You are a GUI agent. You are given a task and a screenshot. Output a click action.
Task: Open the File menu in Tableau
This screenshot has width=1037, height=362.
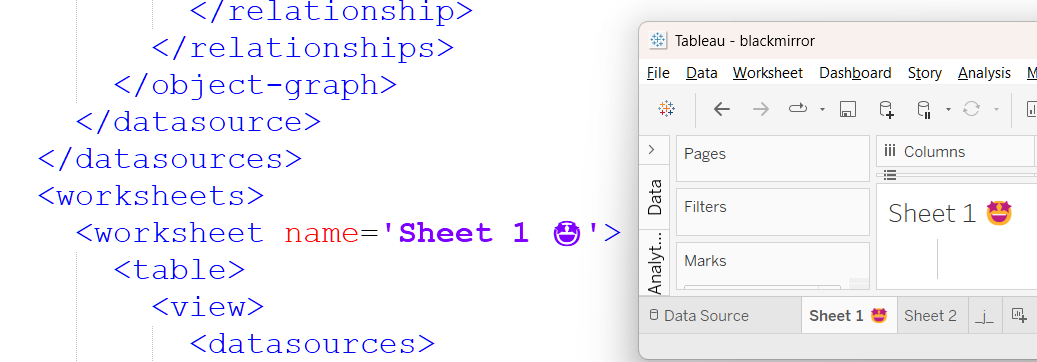coord(658,73)
